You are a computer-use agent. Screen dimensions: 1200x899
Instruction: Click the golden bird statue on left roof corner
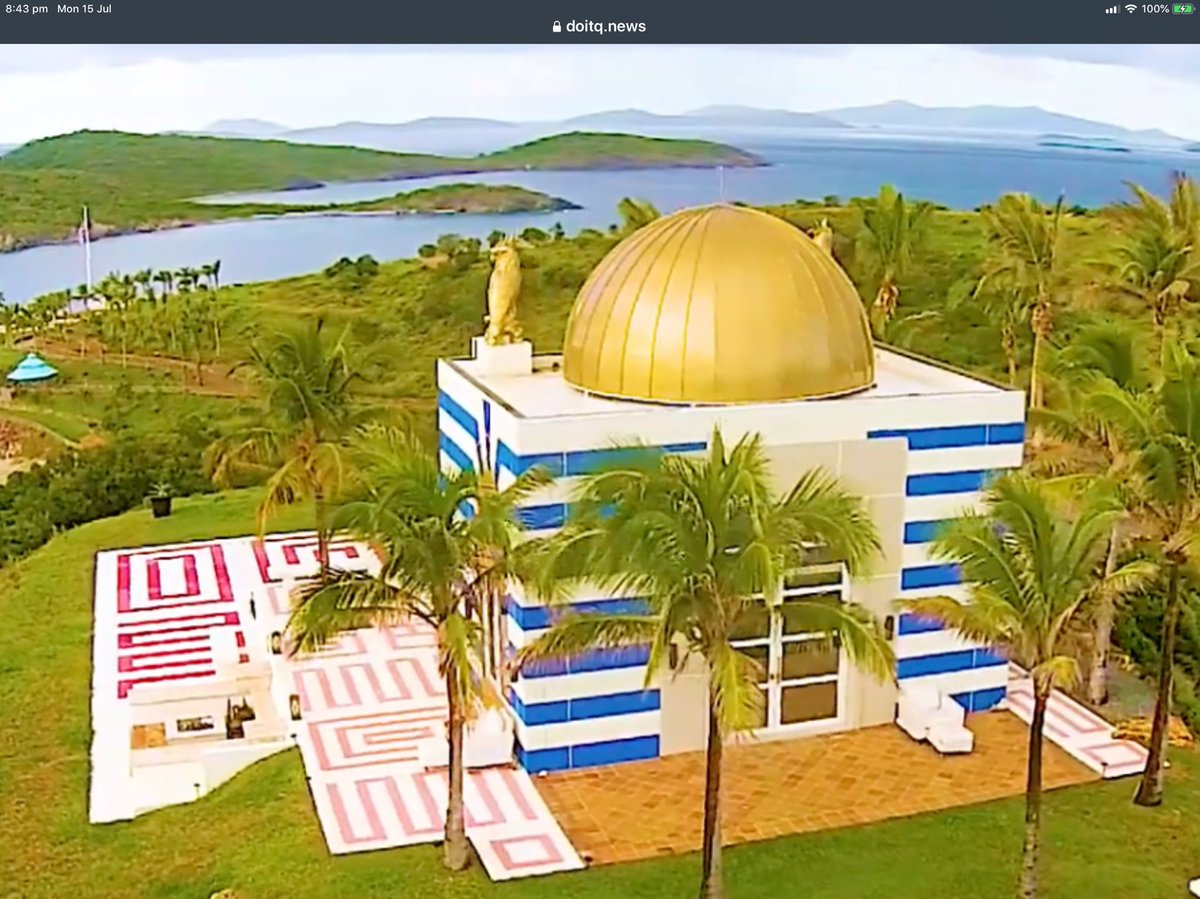coord(504,291)
